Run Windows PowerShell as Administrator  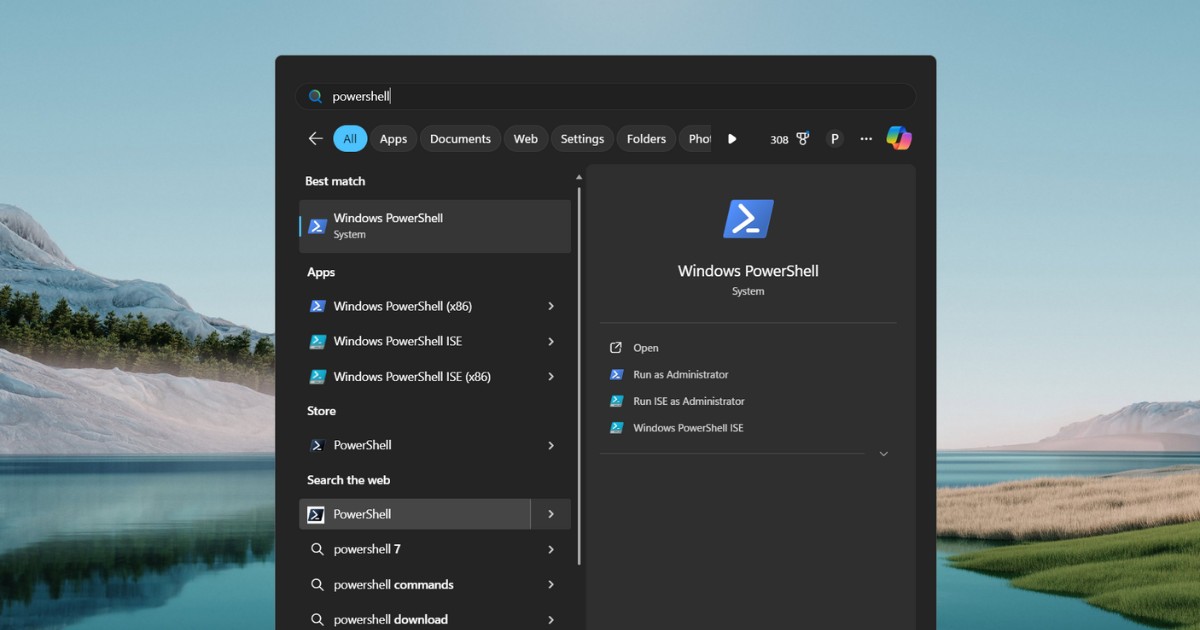coord(680,375)
